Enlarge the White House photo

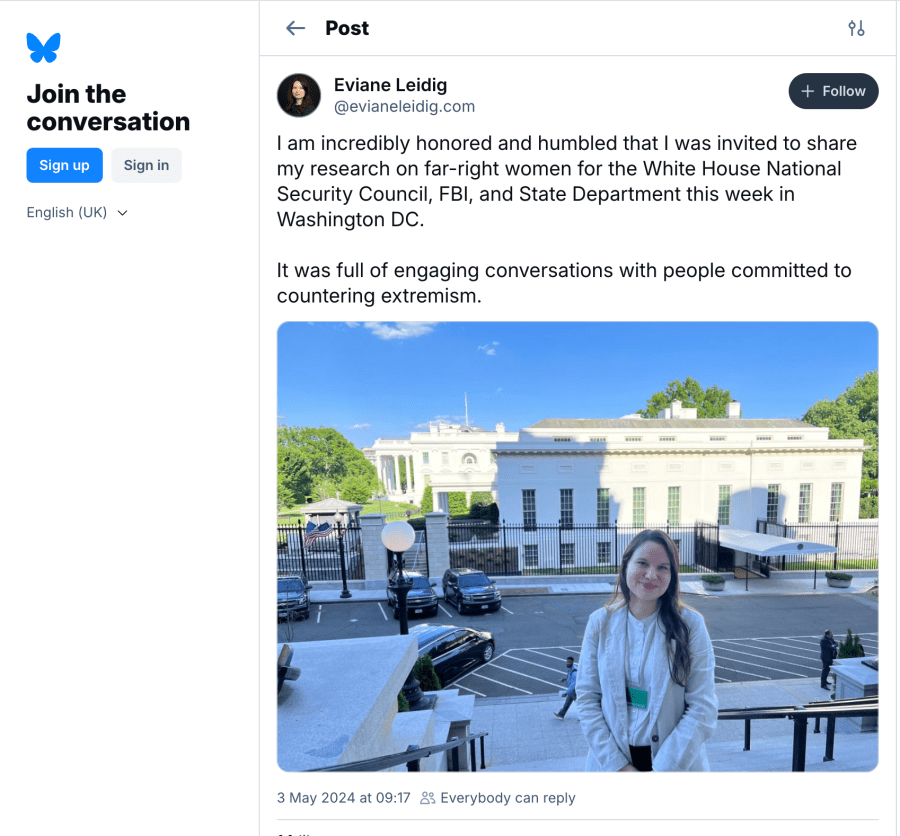(x=577, y=546)
